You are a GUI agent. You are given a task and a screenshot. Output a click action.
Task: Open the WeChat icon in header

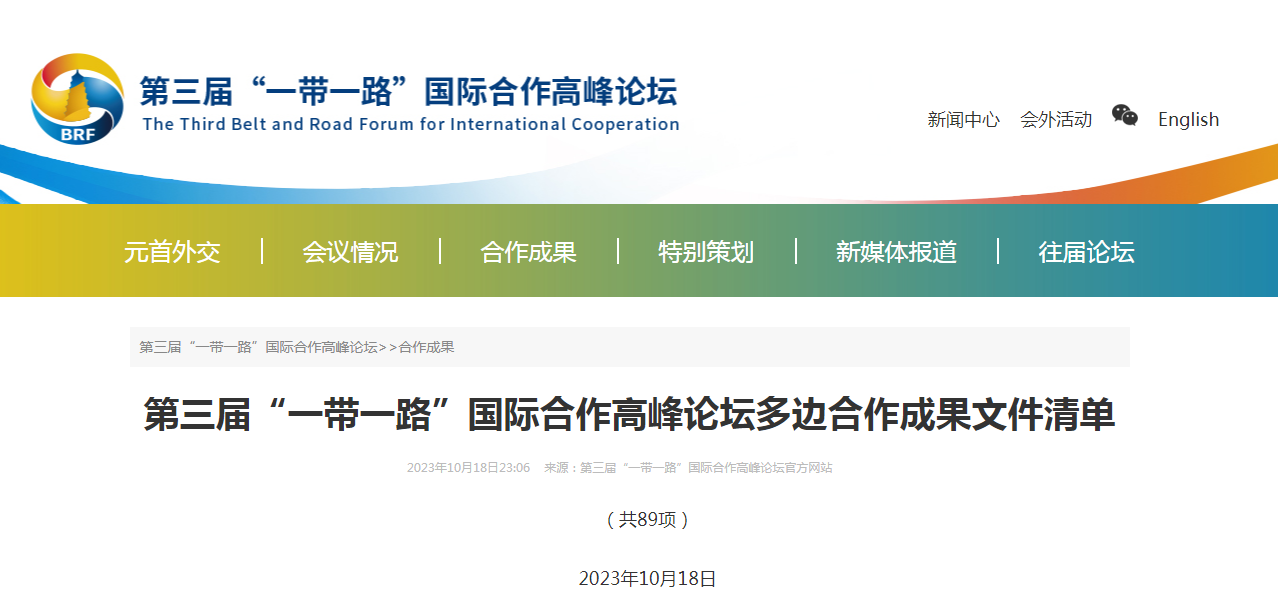point(1125,116)
